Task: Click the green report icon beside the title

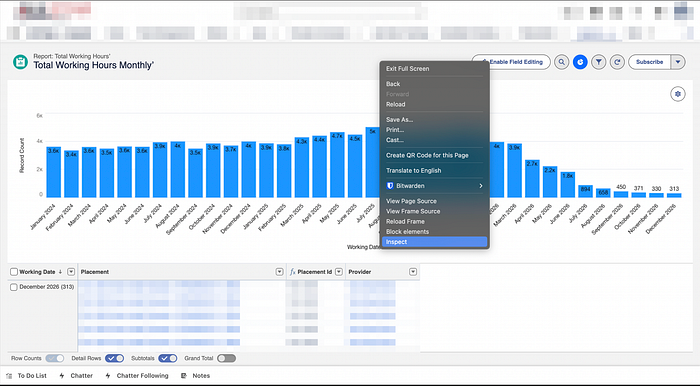Action: coord(20,62)
